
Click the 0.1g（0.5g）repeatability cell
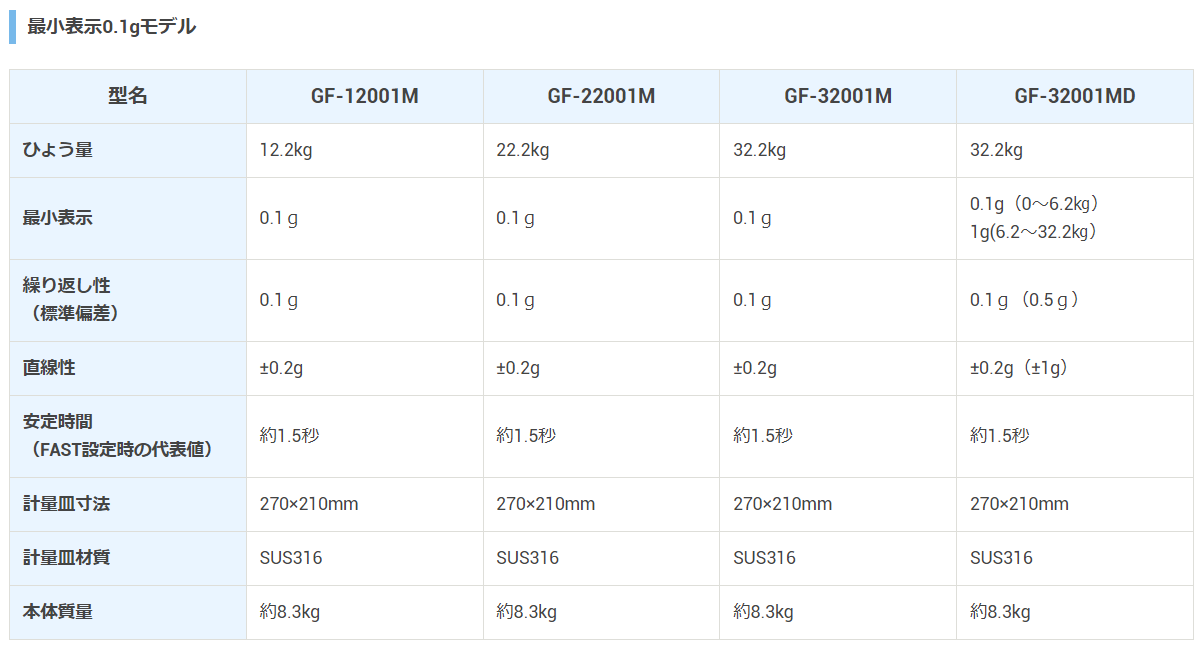point(1075,300)
